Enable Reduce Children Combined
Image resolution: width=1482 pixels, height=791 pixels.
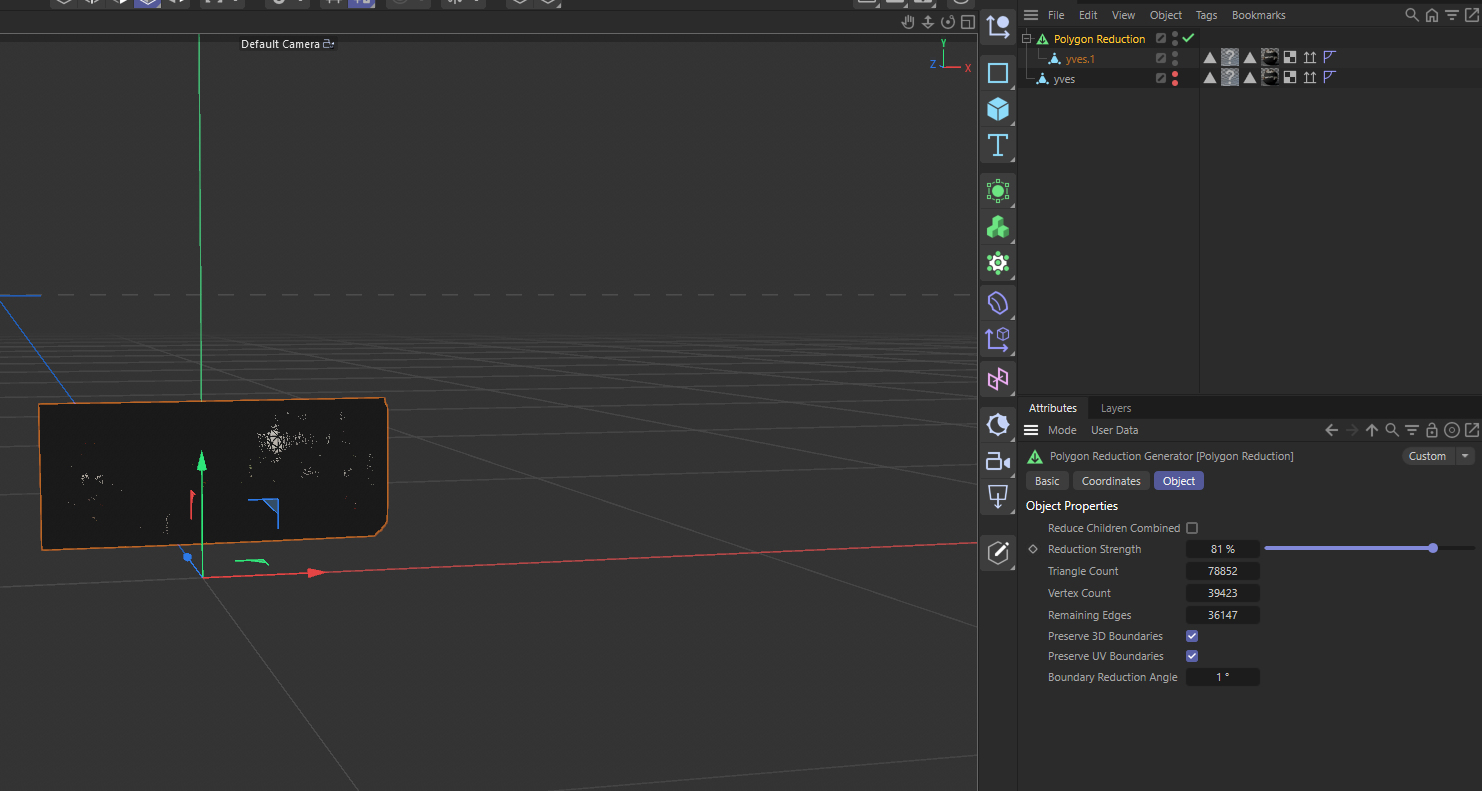click(1192, 527)
